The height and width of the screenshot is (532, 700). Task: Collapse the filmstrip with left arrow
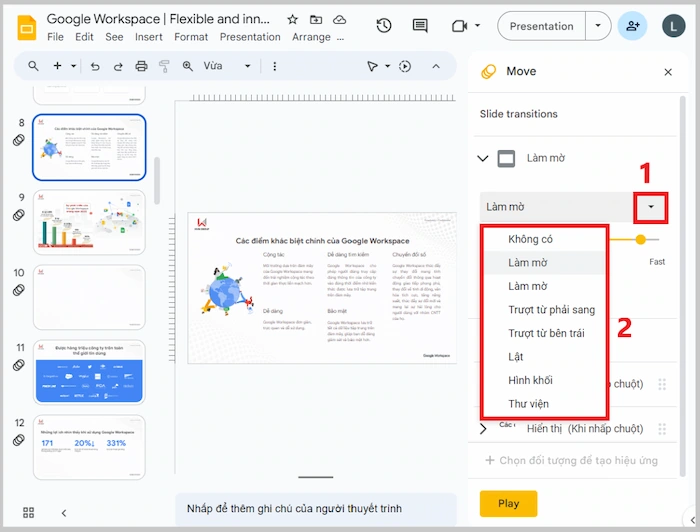coord(64,513)
